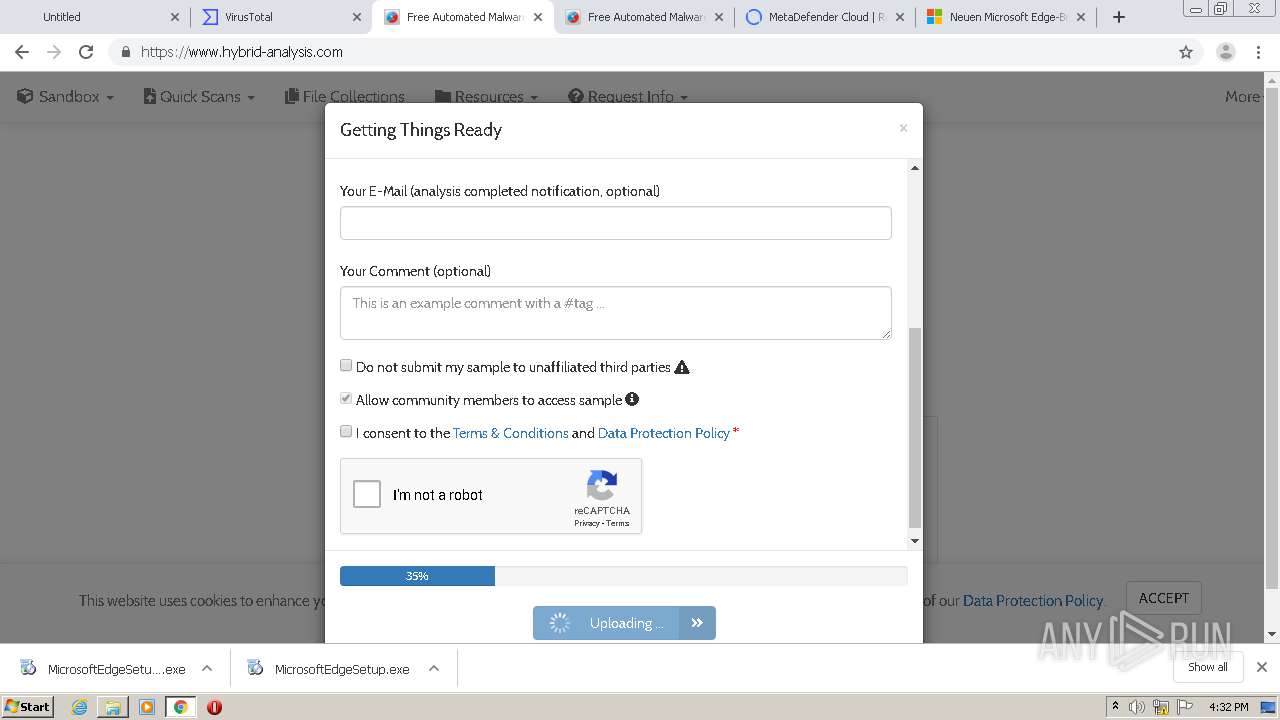Close the Untitled tab

point(175,17)
